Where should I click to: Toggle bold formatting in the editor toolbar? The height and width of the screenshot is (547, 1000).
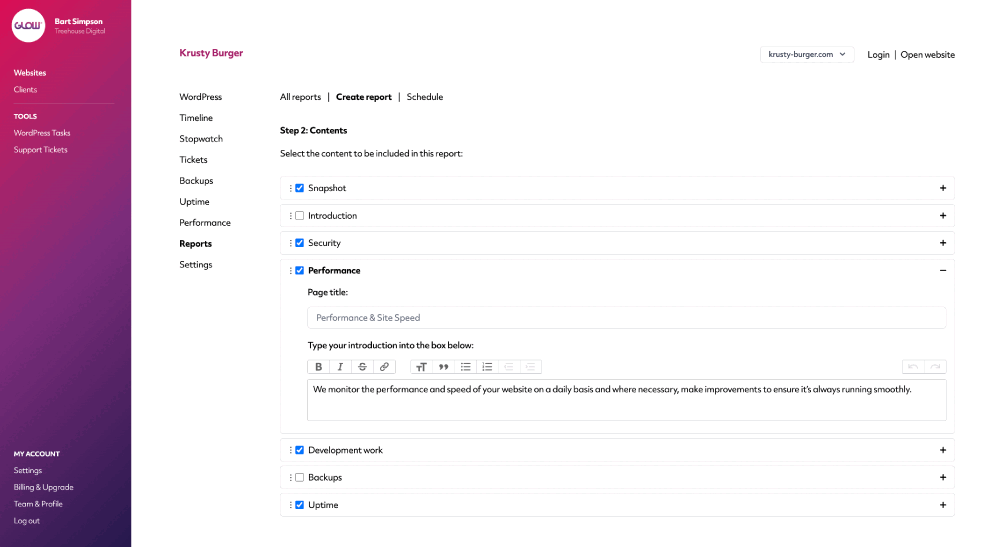[318, 367]
